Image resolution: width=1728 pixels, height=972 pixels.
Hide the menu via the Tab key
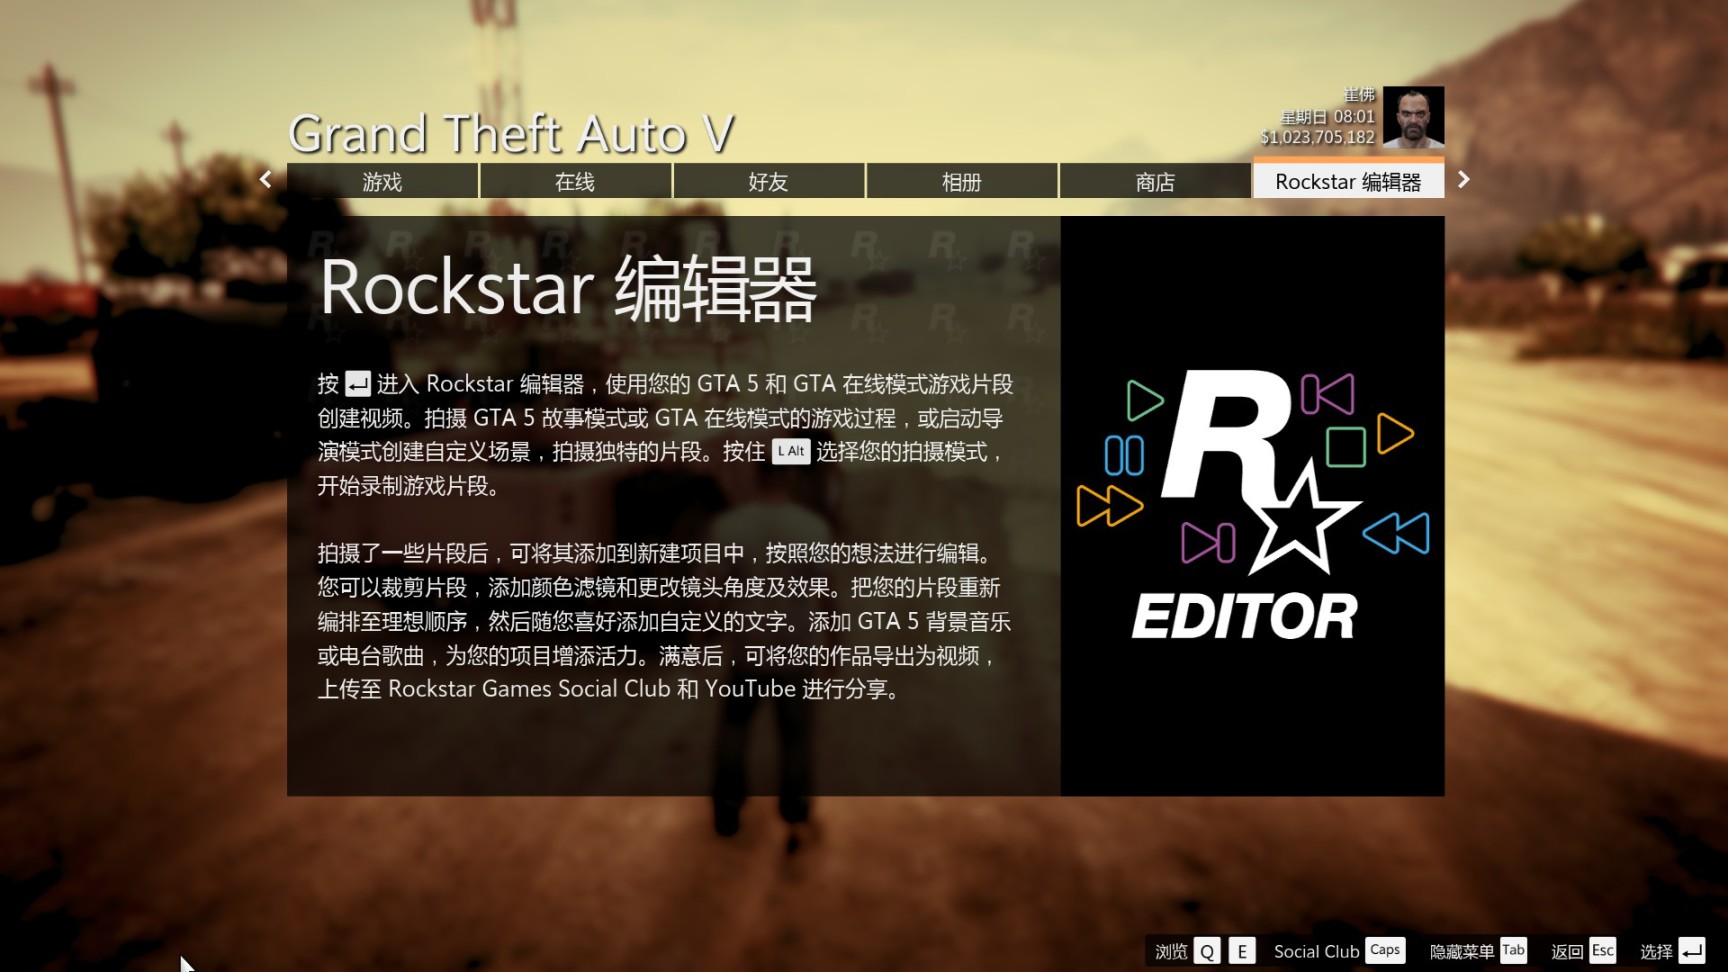1514,950
